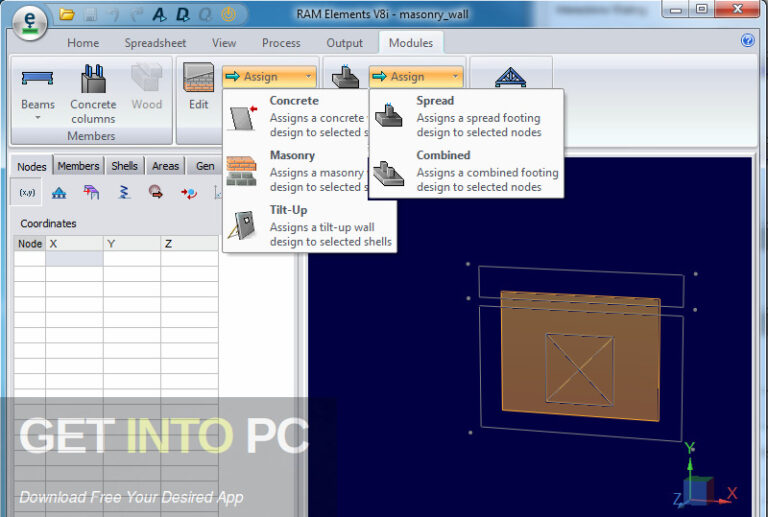
Task: Open the Output ribbon tab
Action: click(x=345, y=43)
